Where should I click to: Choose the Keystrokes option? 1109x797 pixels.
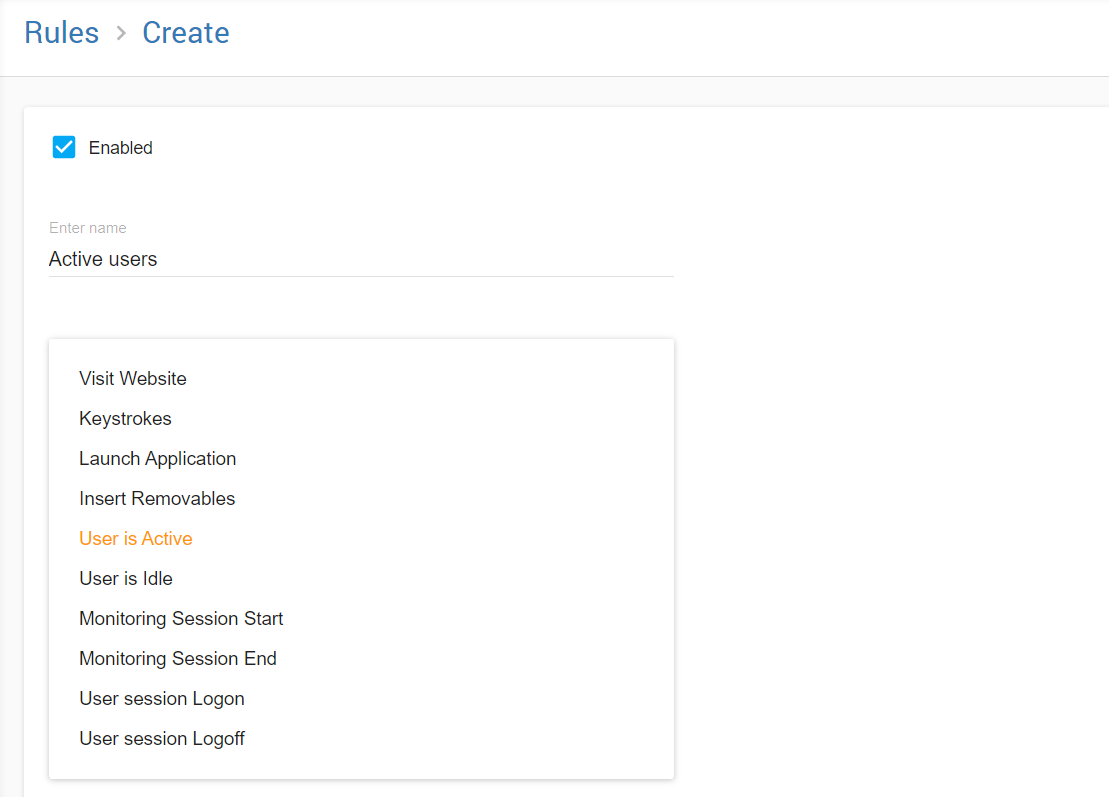point(125,419)
